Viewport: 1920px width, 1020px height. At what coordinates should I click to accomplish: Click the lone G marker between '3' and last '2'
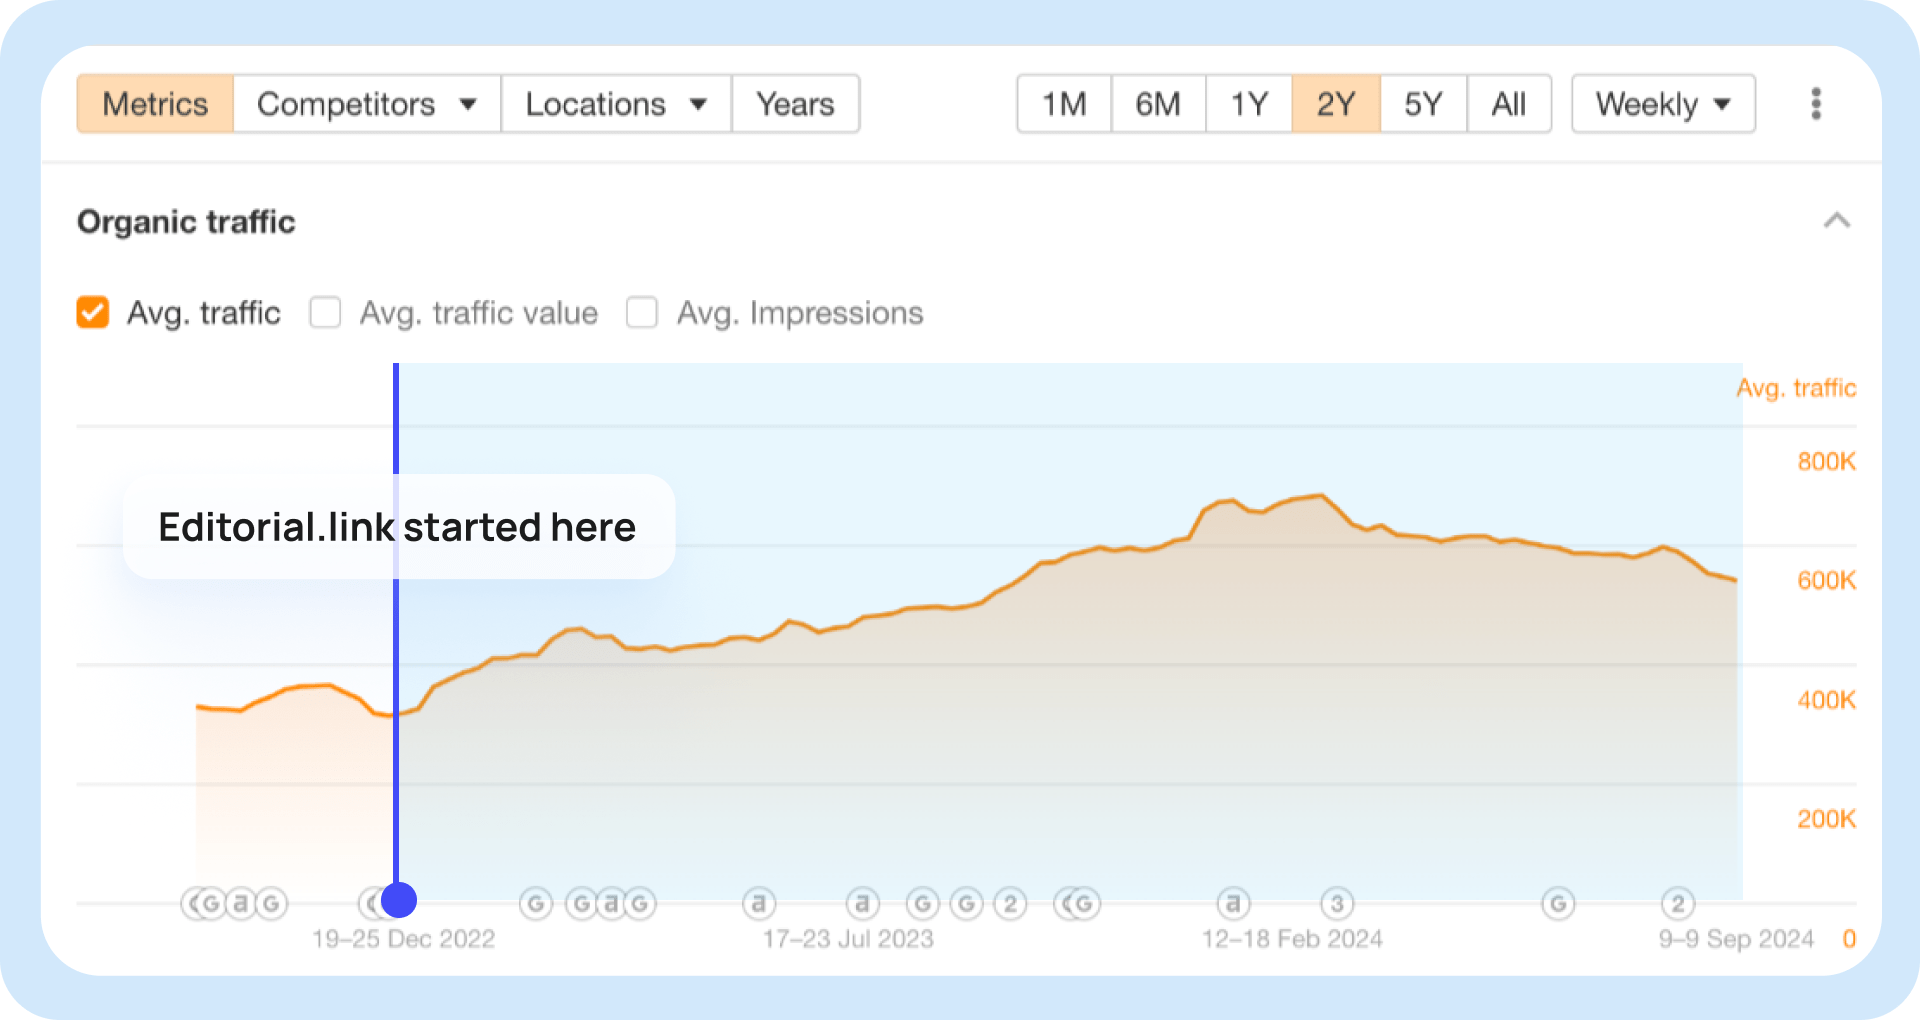[x=1558, y=904]
